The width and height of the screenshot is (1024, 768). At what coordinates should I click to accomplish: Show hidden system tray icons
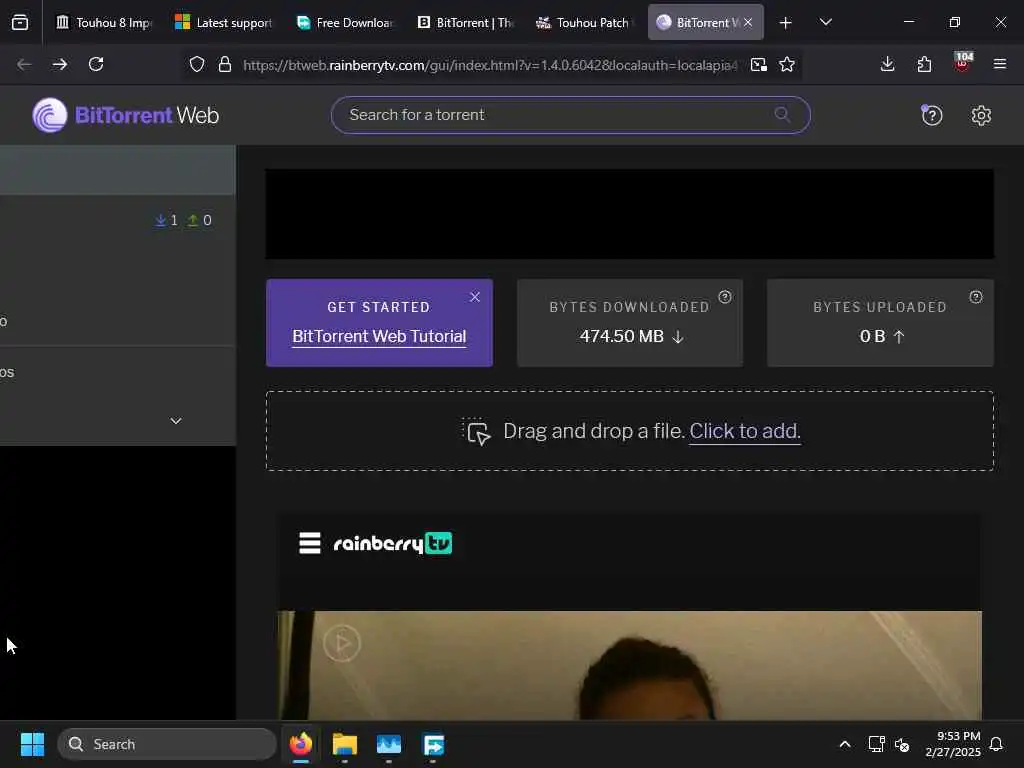tap(844, 744)
